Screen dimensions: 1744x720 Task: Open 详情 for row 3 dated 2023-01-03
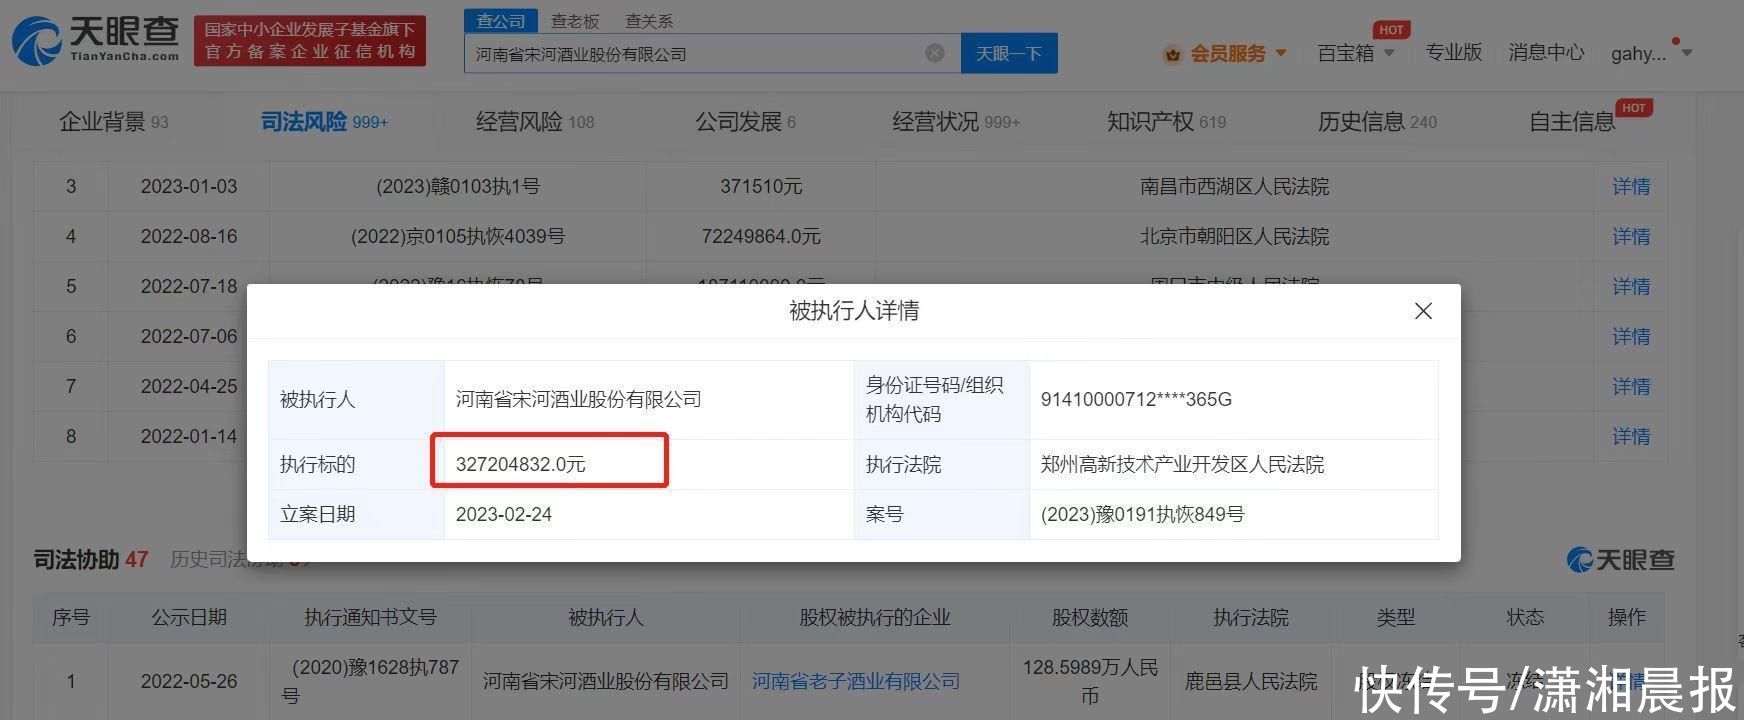pos(1631,186)
